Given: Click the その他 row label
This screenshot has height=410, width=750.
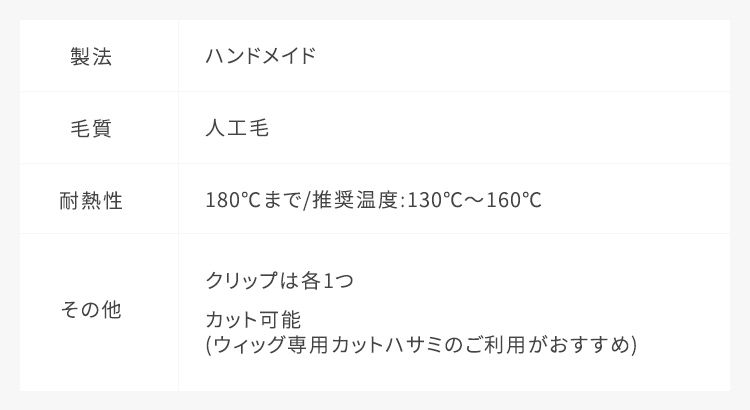Looking at the screenshot, I should click(91, 311).
